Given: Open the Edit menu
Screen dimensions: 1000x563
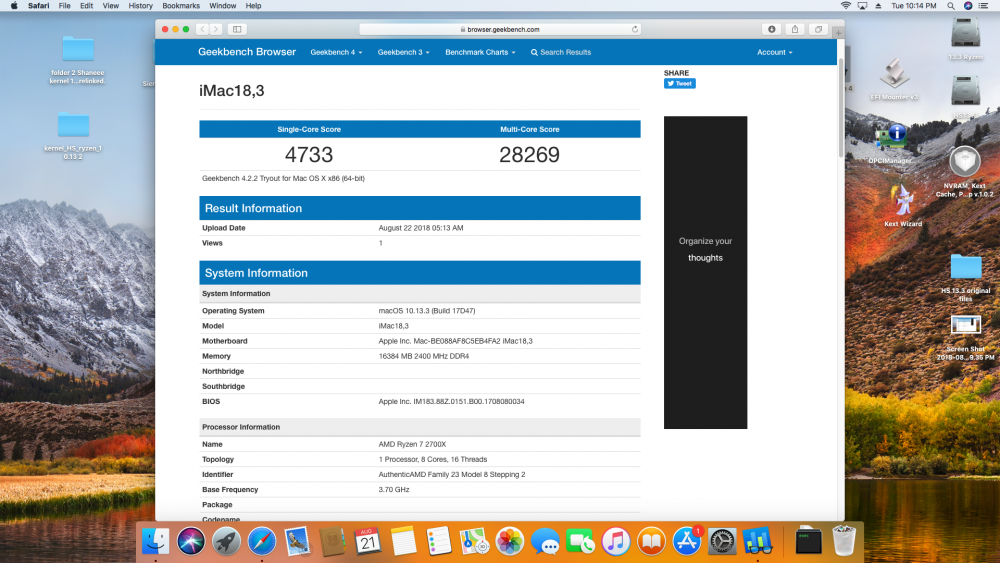Looking at the screenshot, I should pos(87,6).
